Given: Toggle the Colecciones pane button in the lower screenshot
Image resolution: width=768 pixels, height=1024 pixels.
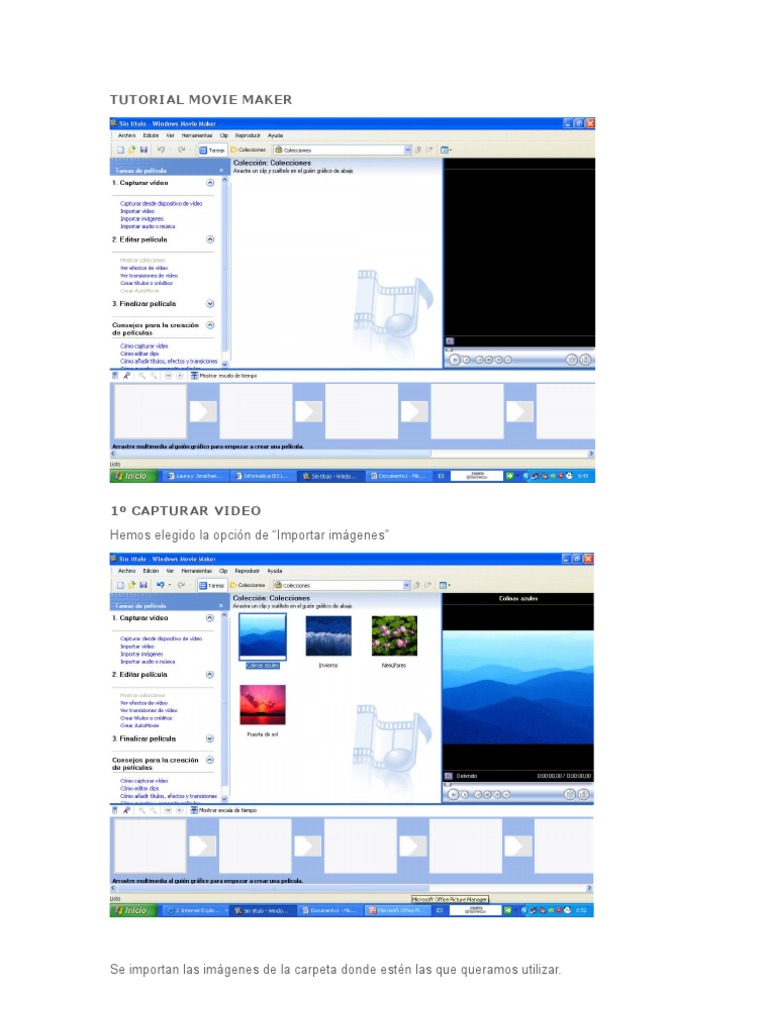Looking at the screenshot, I should coord(248,585).
